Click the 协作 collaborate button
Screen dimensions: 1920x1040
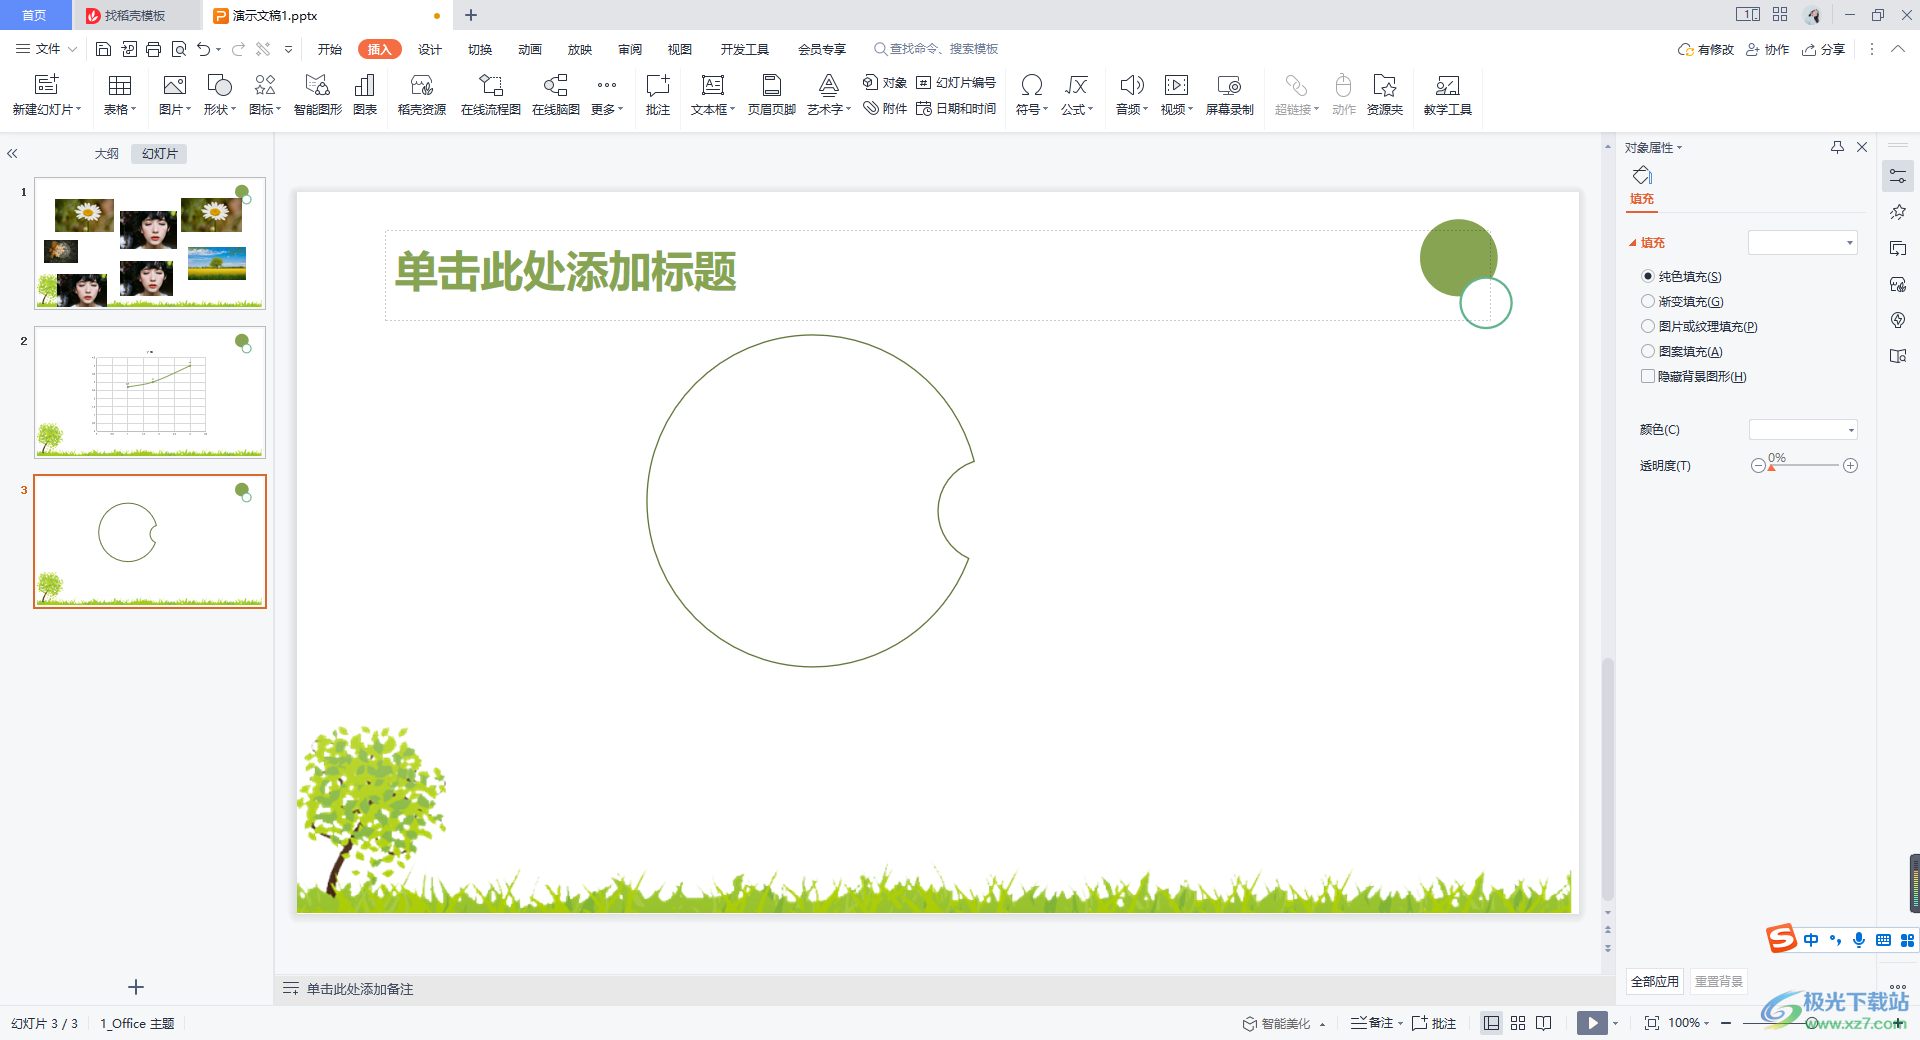pos(1767,49)
